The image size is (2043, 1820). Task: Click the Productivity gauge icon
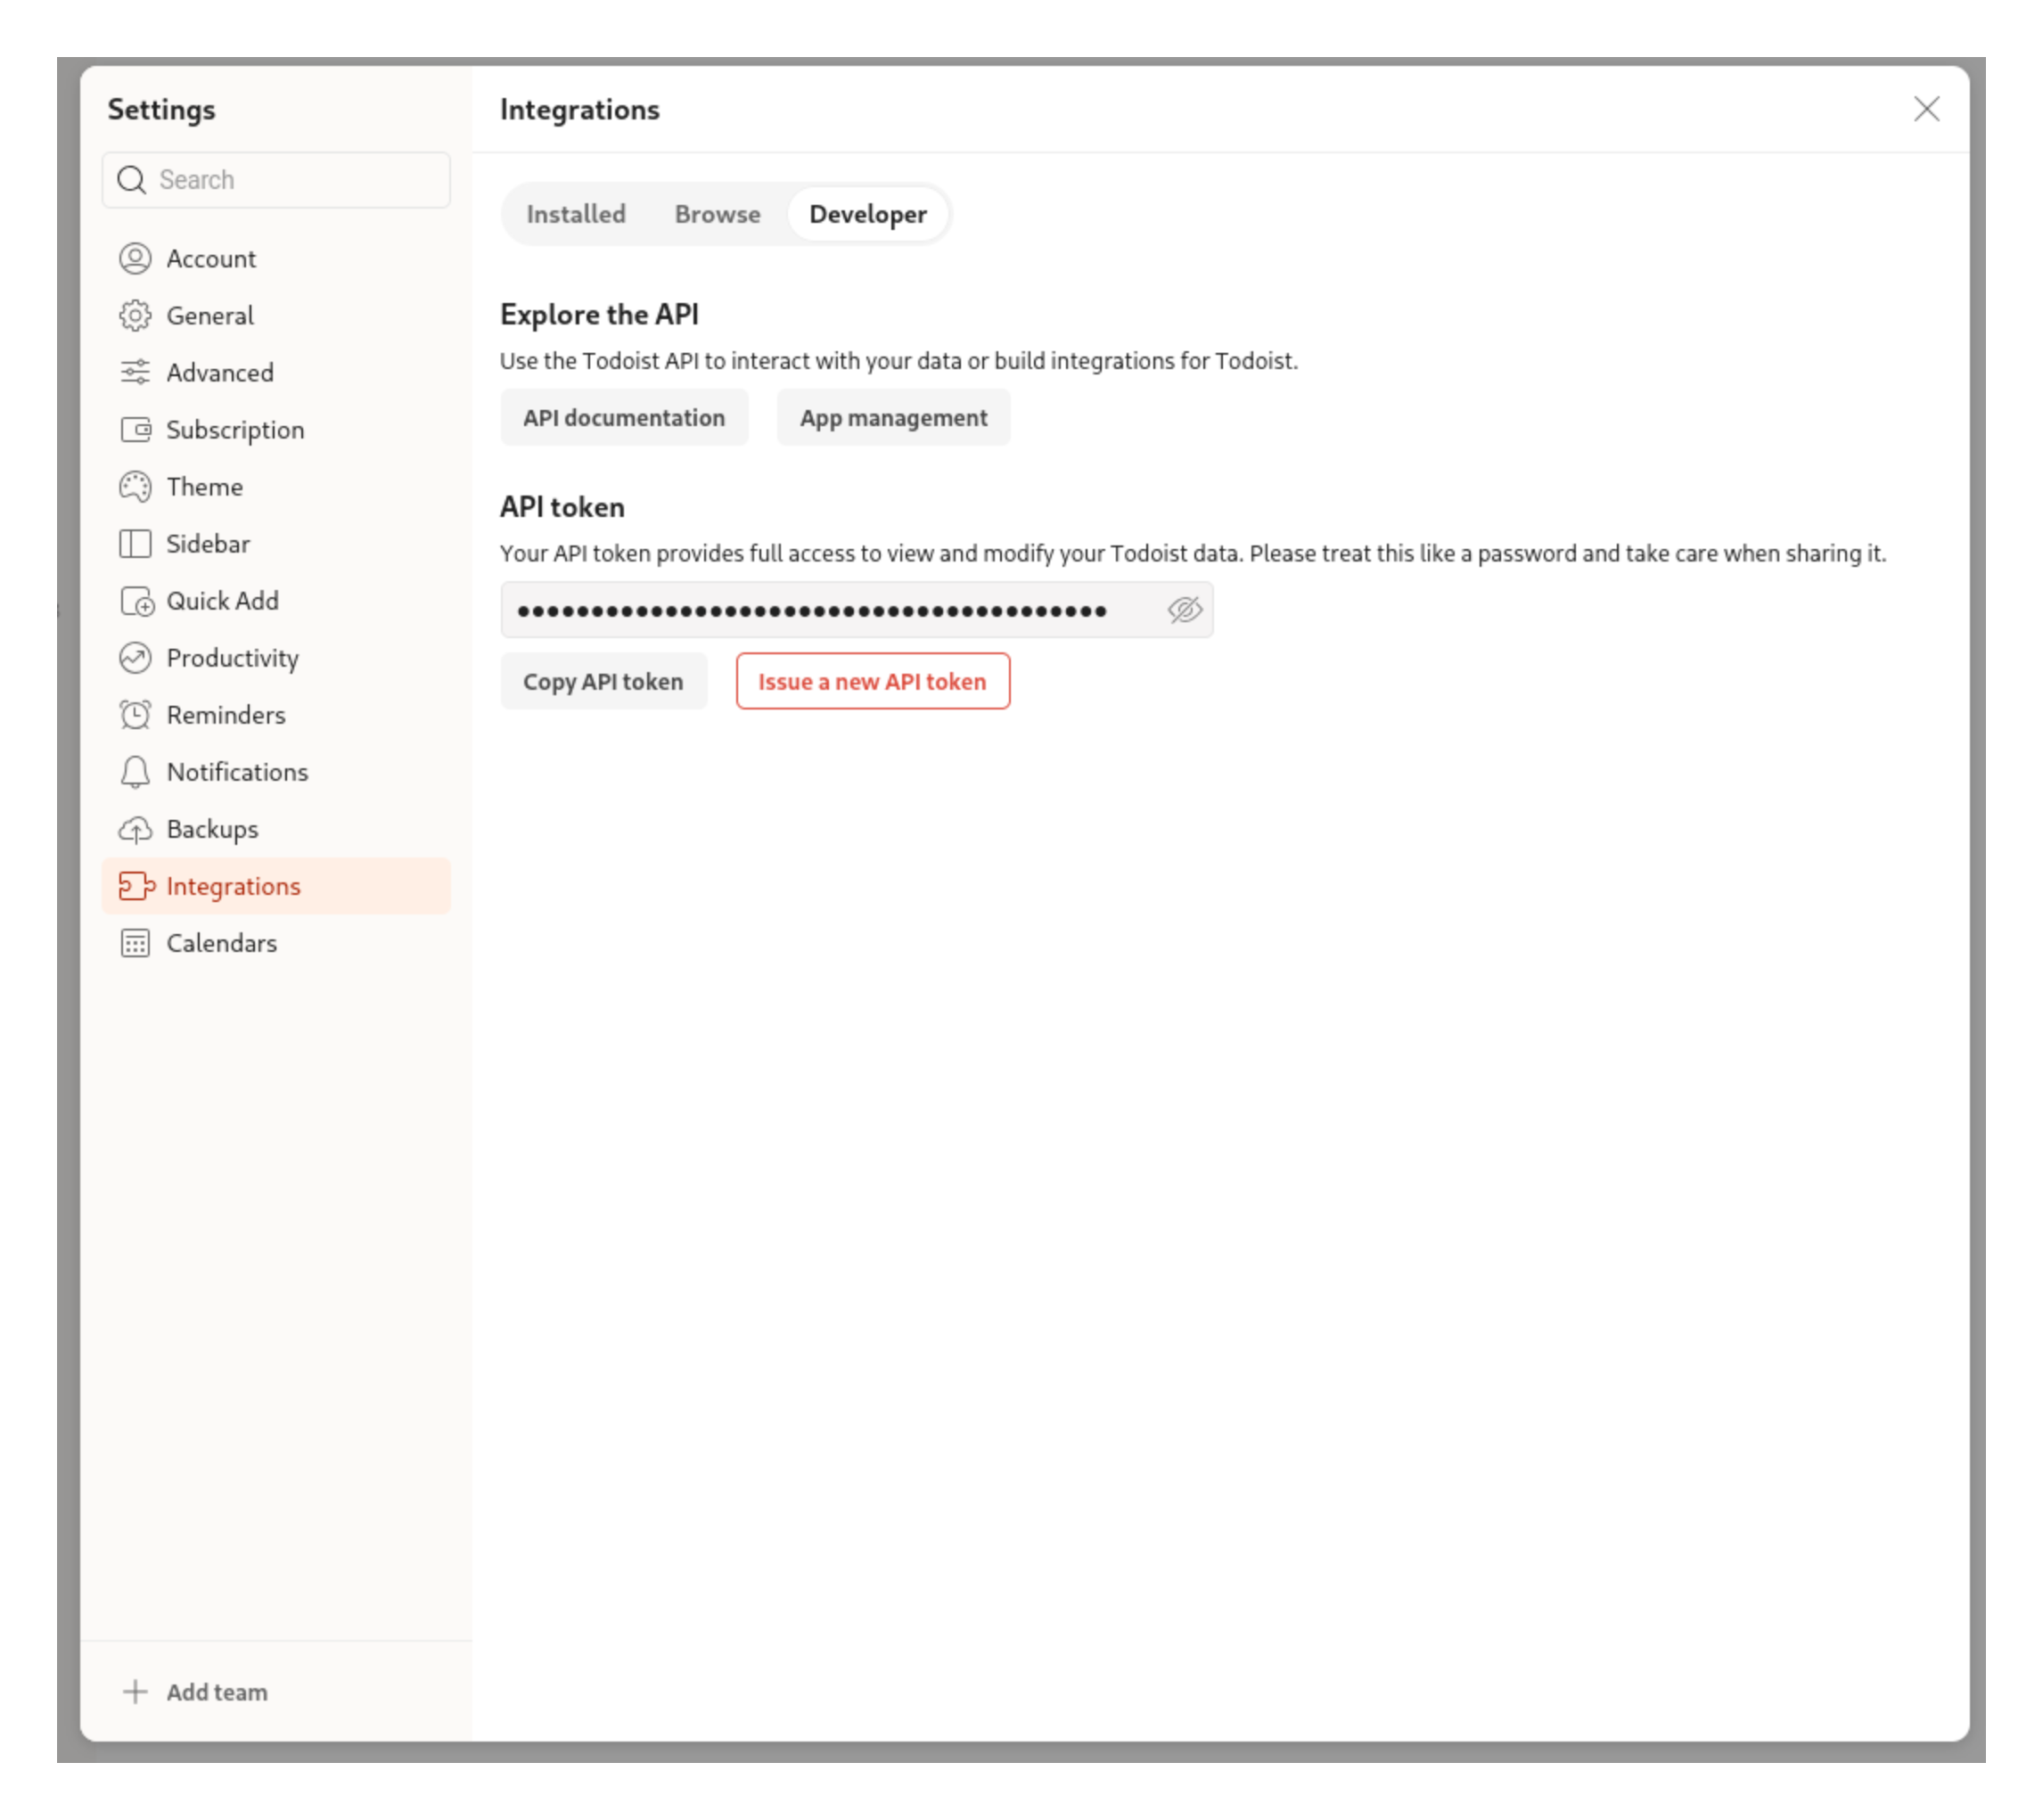tap(137, 657)
